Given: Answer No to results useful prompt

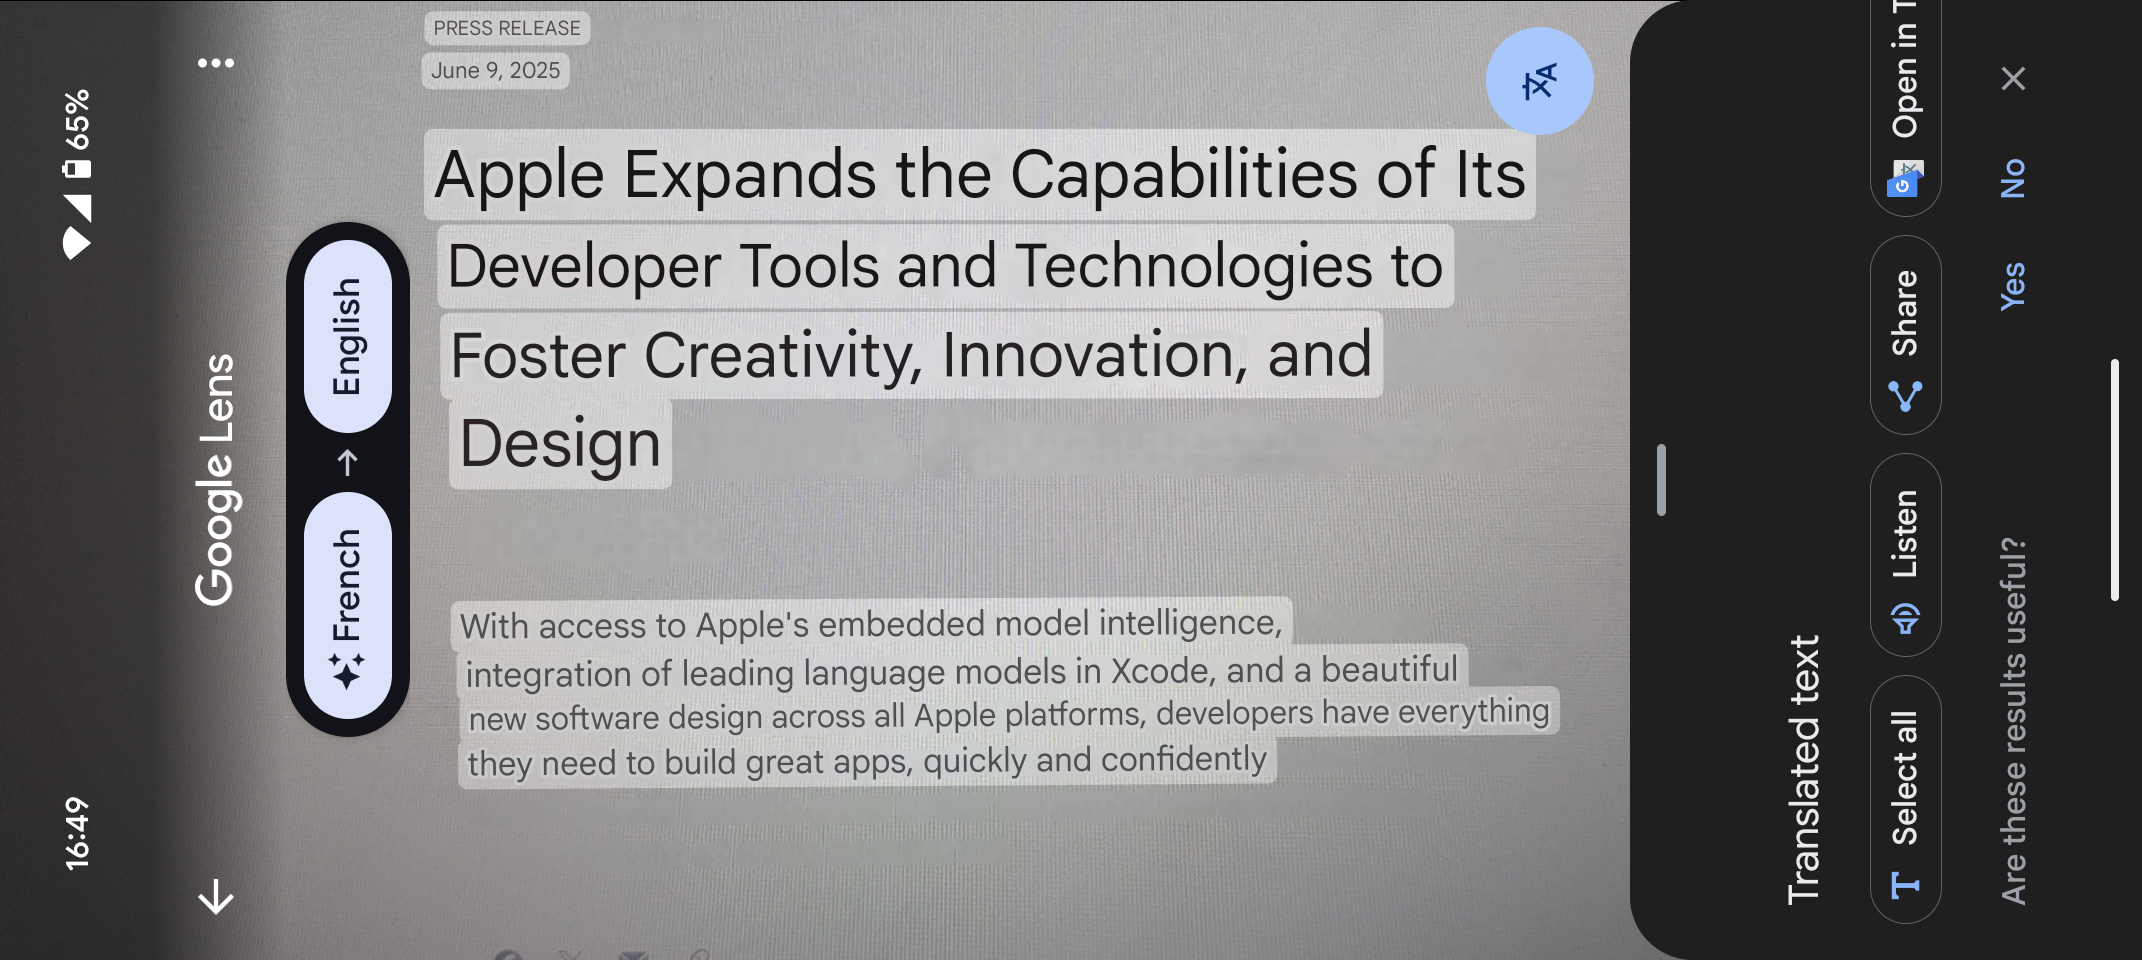Looking at the screenshot, I should (2013, 179).
